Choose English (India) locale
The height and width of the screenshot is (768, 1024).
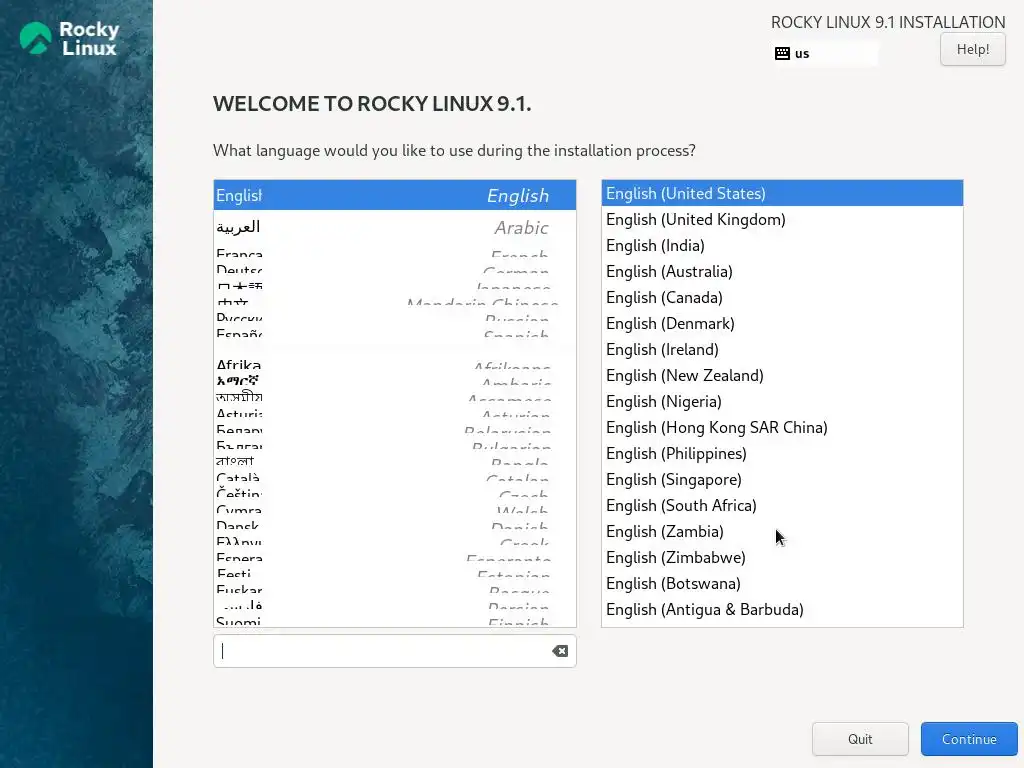782,246
